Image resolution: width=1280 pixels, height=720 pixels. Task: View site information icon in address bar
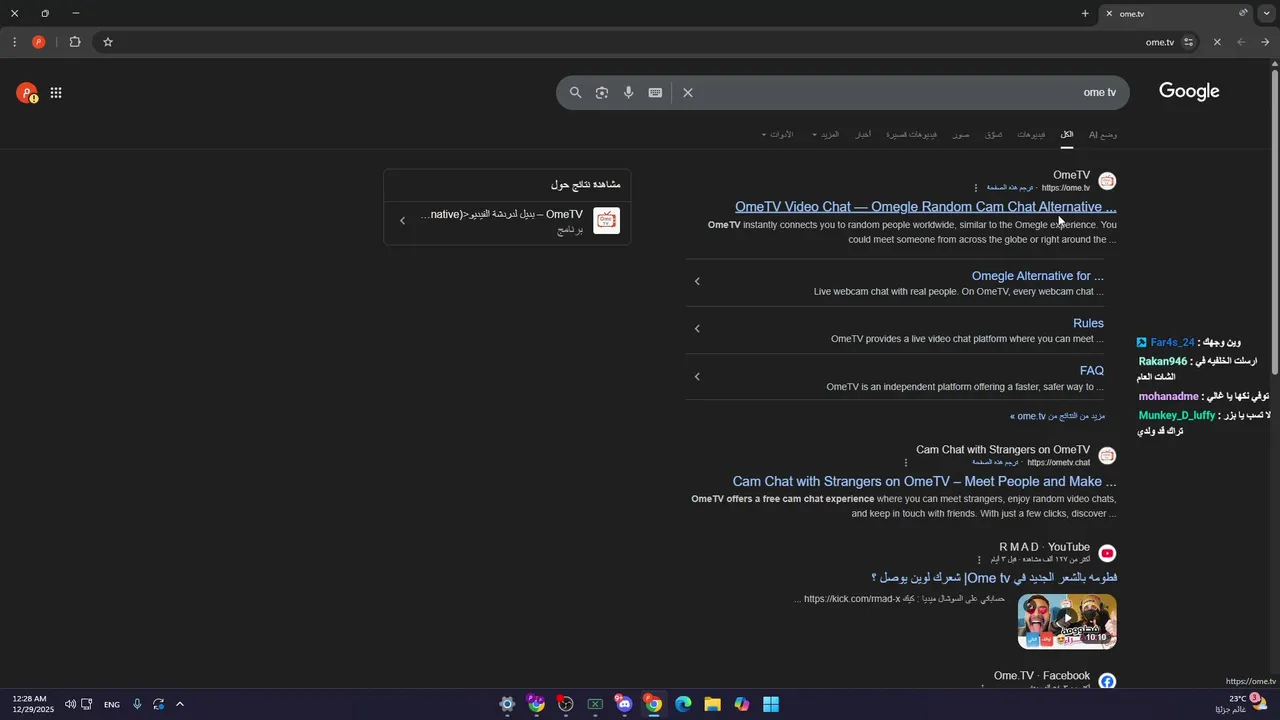tap(1188, 42)
